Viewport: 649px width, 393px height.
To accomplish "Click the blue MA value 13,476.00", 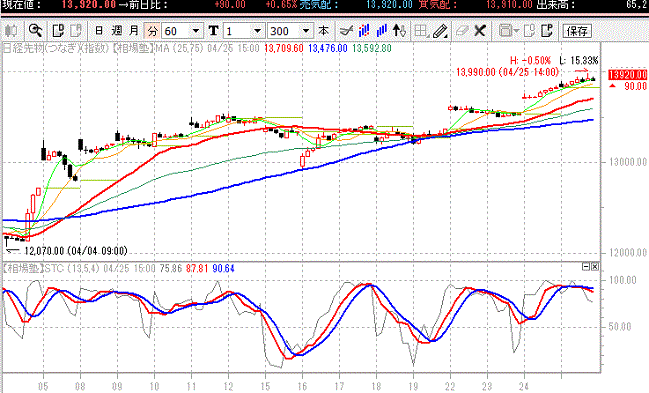I will click(328, 48).
